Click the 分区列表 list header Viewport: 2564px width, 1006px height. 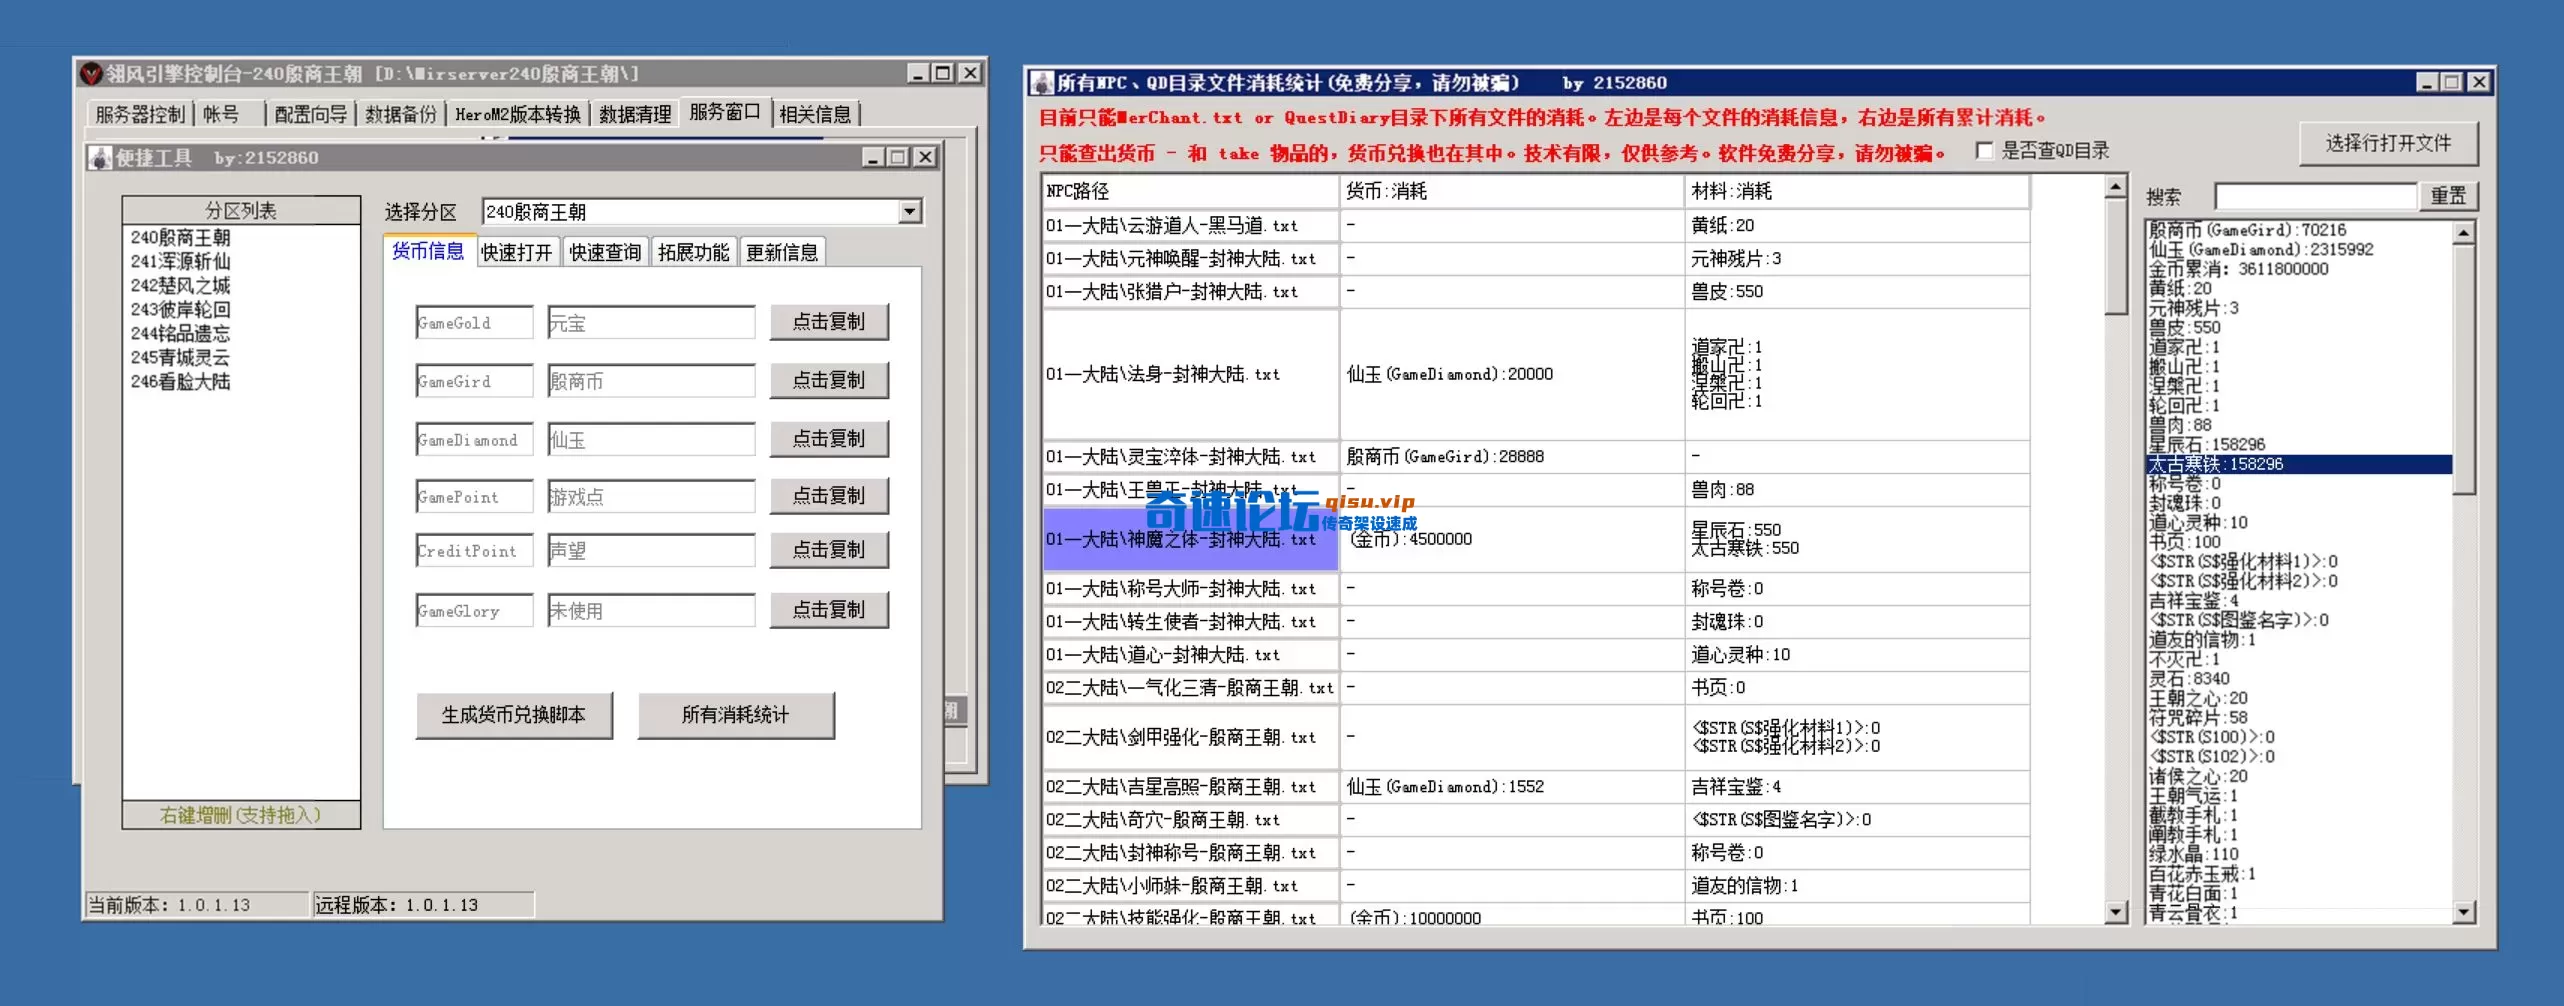coord(241,210)
